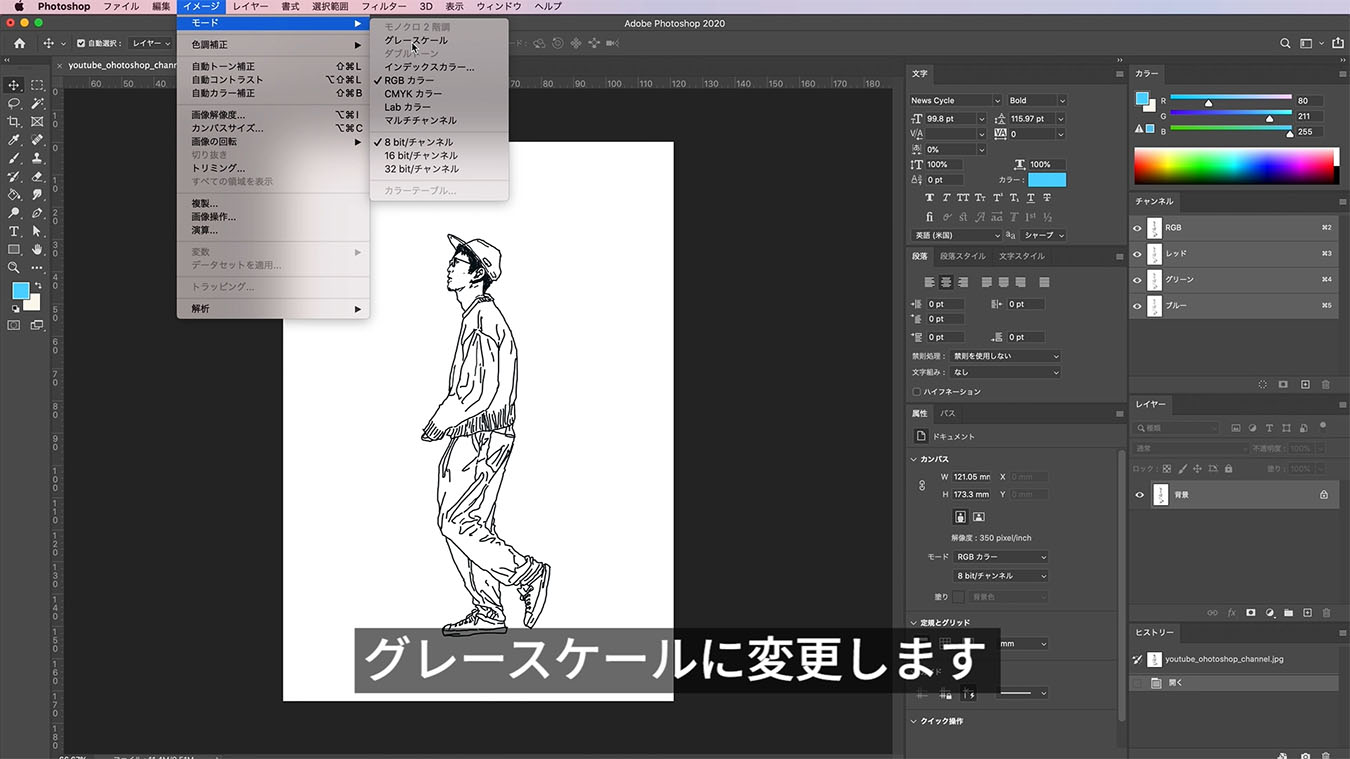Open font size 99.8 pt dropdown
Image resolution: width=1350 pixels, height=759 pixels.
(980, 119)
